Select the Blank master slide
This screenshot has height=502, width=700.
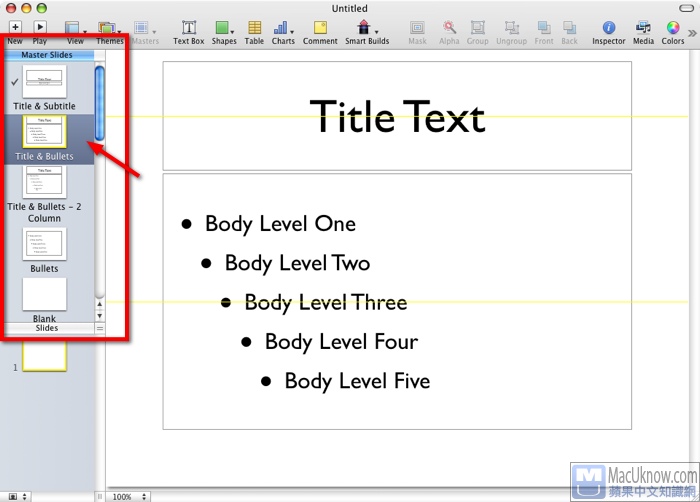44,299
